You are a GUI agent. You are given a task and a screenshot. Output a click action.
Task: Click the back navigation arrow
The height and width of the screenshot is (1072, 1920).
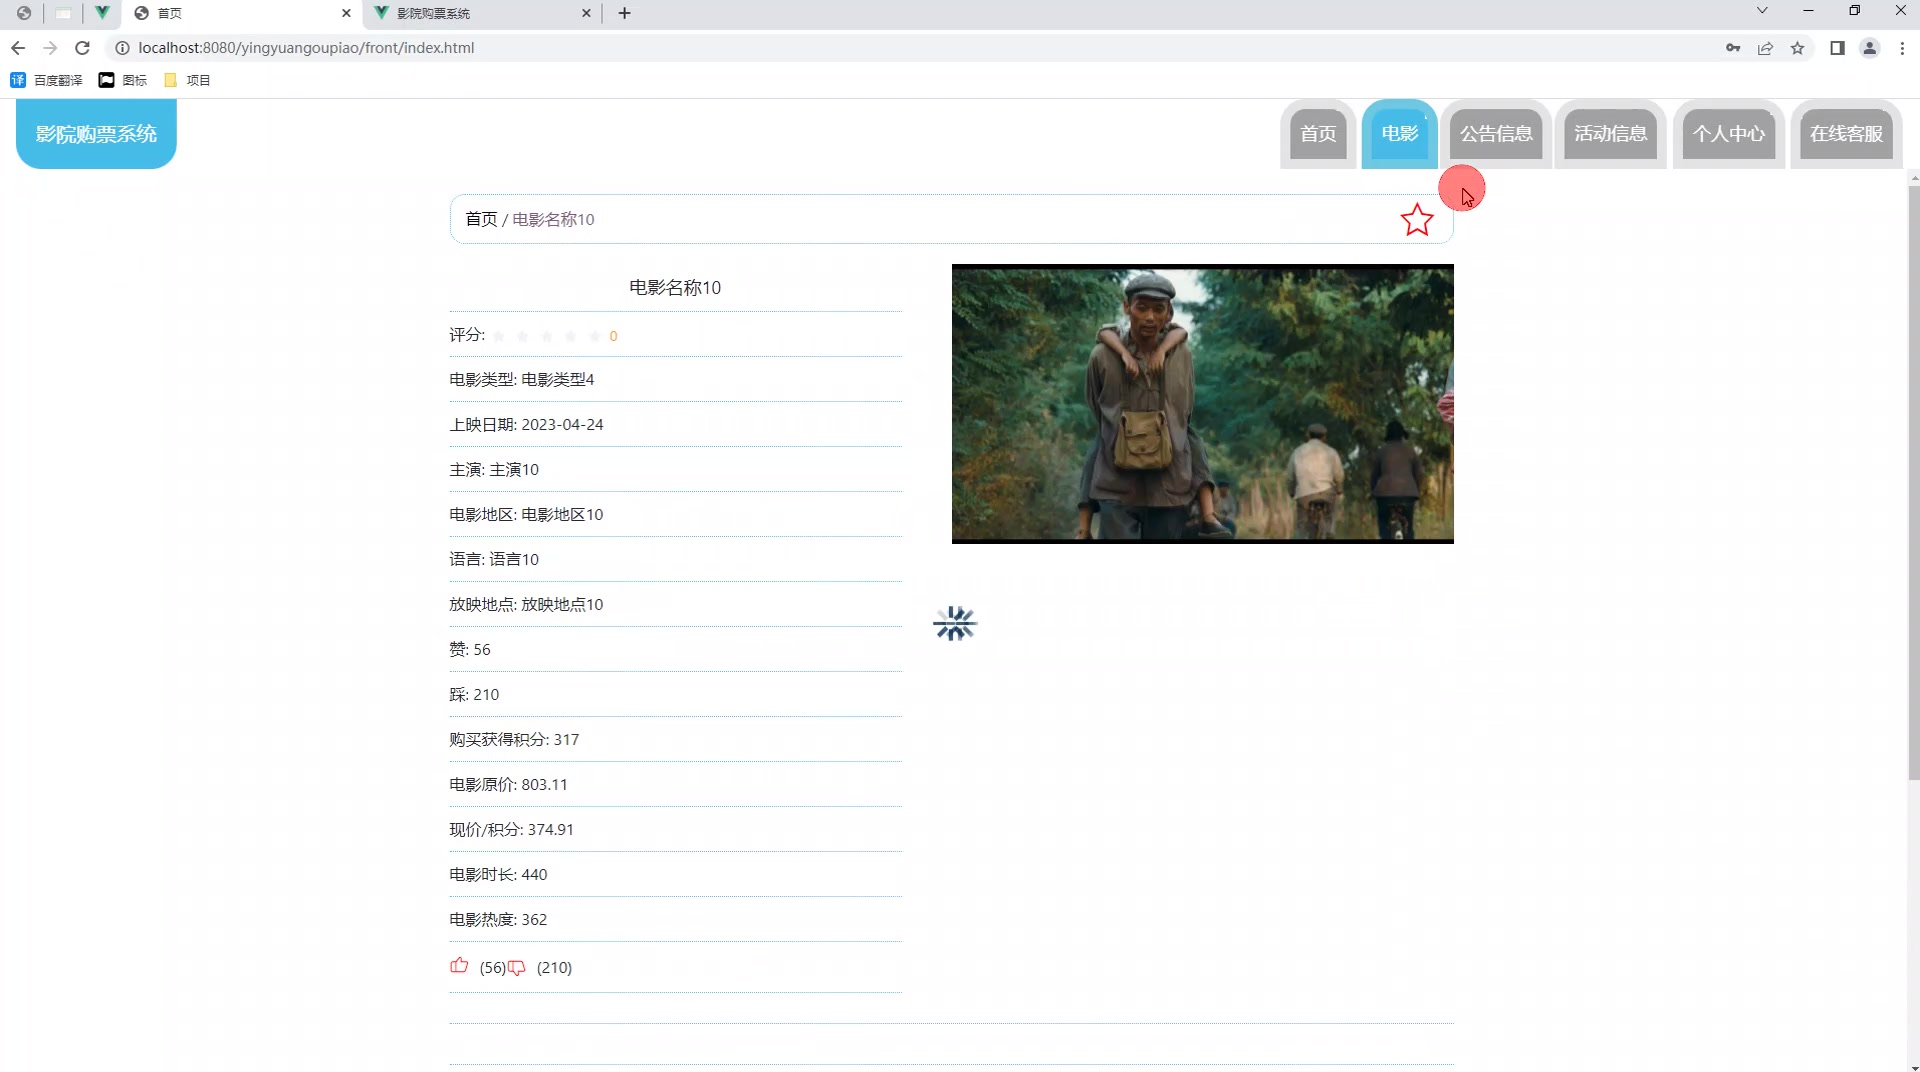click(x=17, y=47)
